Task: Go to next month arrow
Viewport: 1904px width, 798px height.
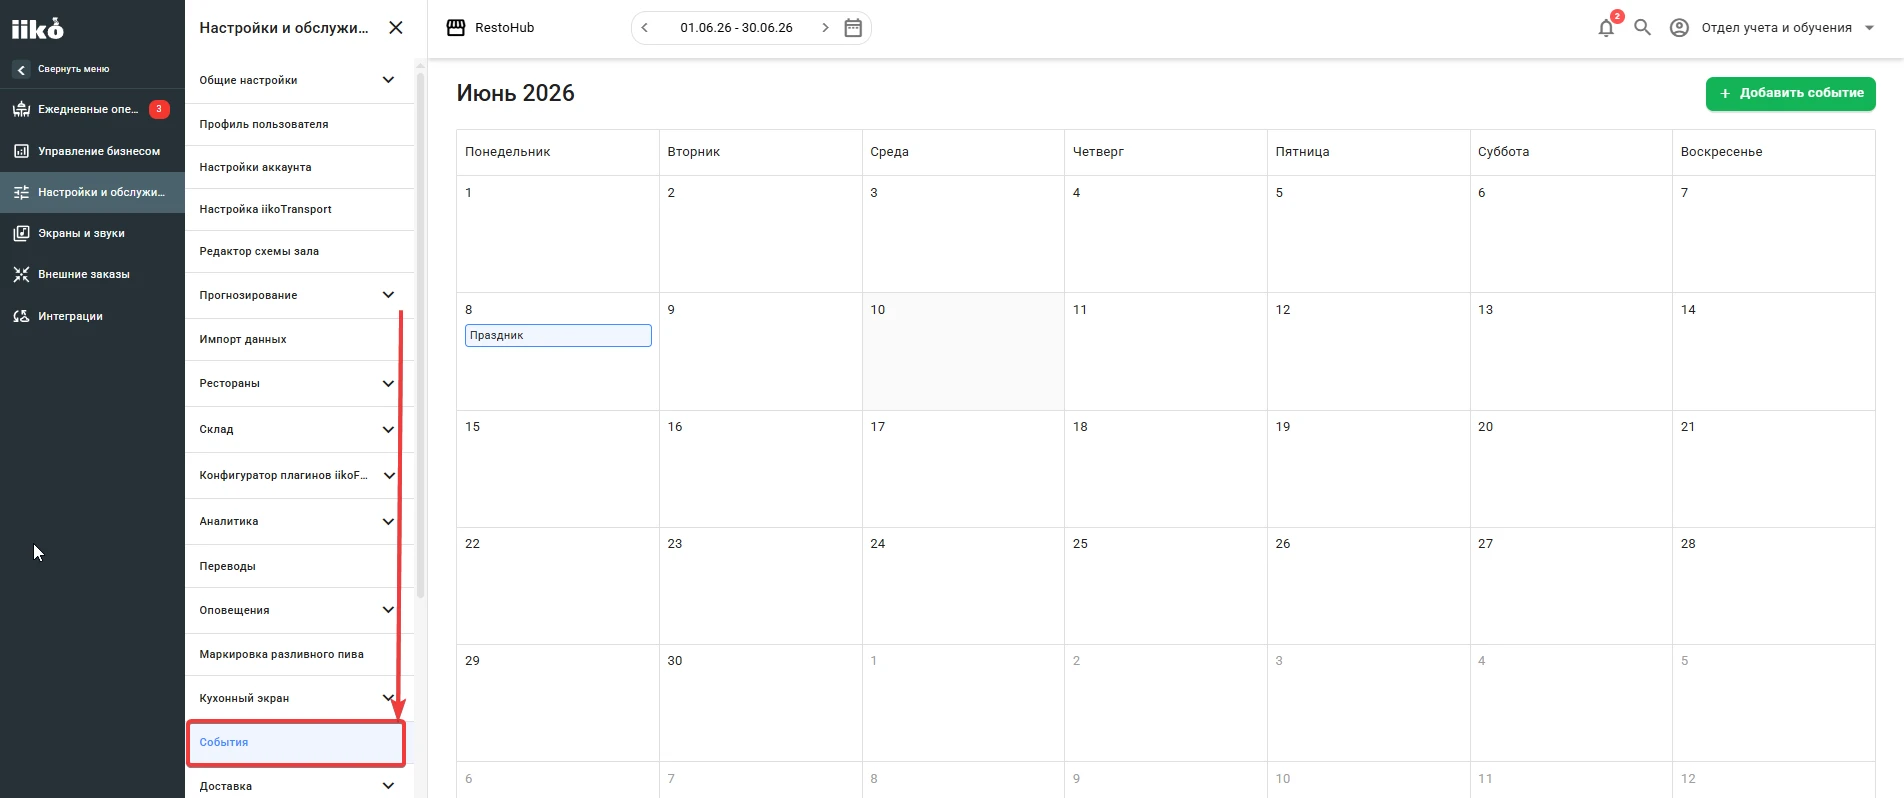Action: coord(825,28)
